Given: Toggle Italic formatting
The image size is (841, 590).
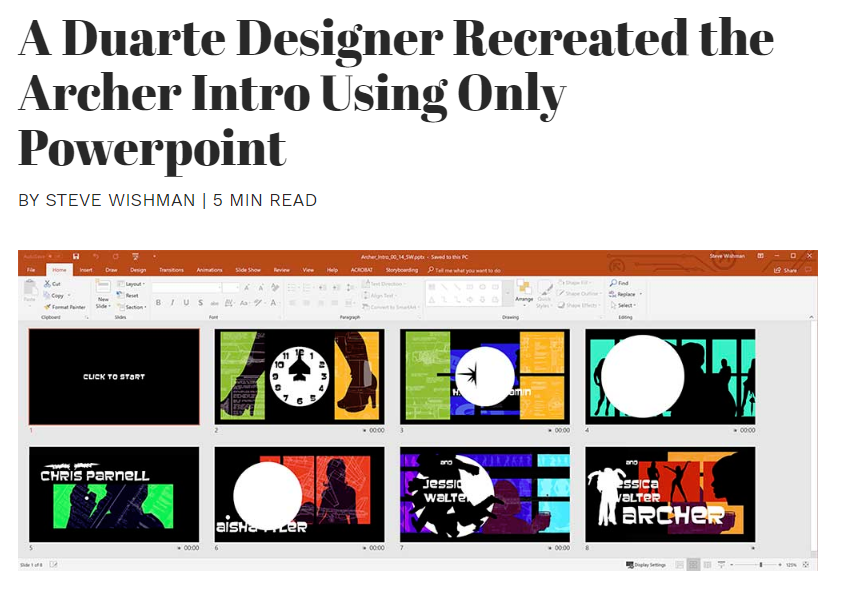Looking at the screenshot, I should [x=172, y=303].
